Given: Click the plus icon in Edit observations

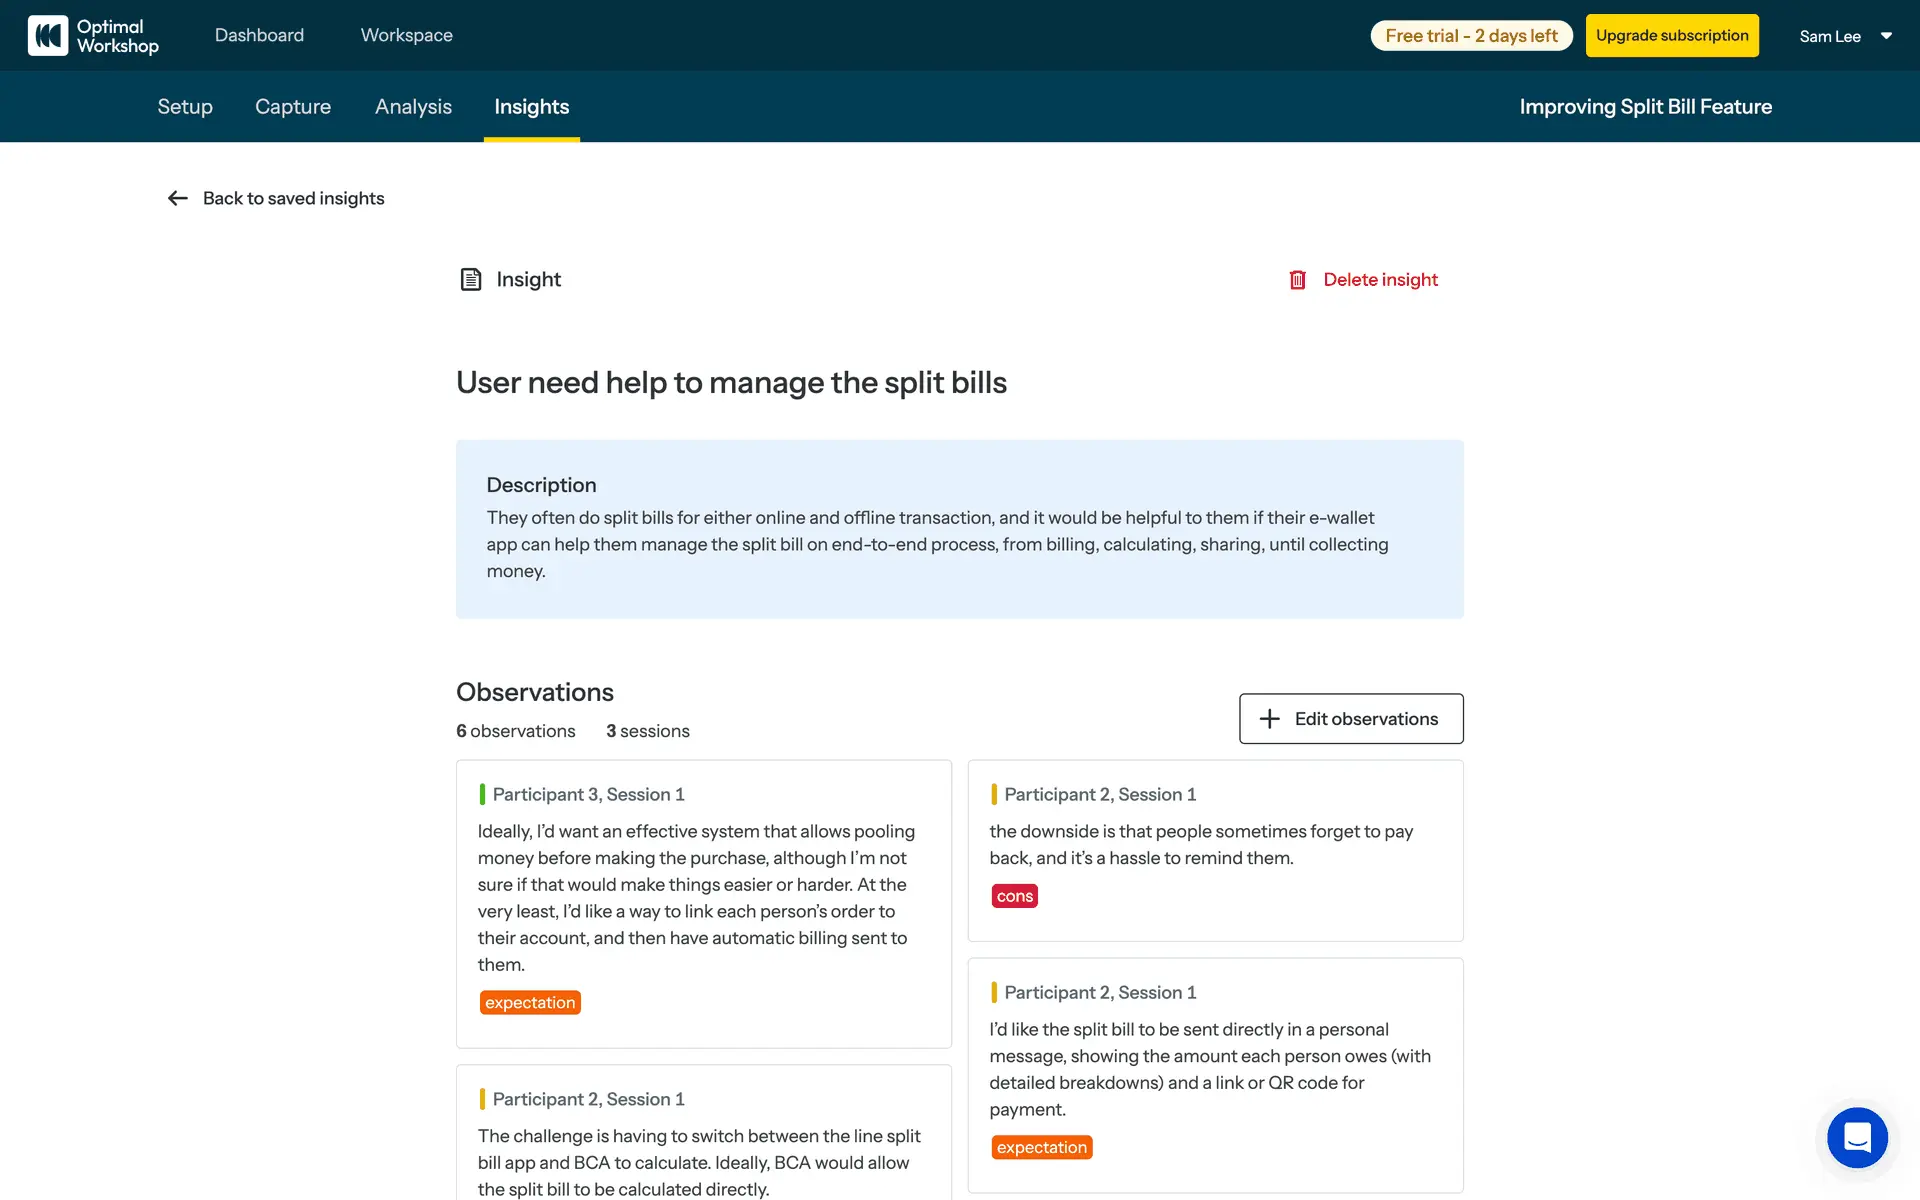Looking at the screenshot, I should [x=1269, y=719].
